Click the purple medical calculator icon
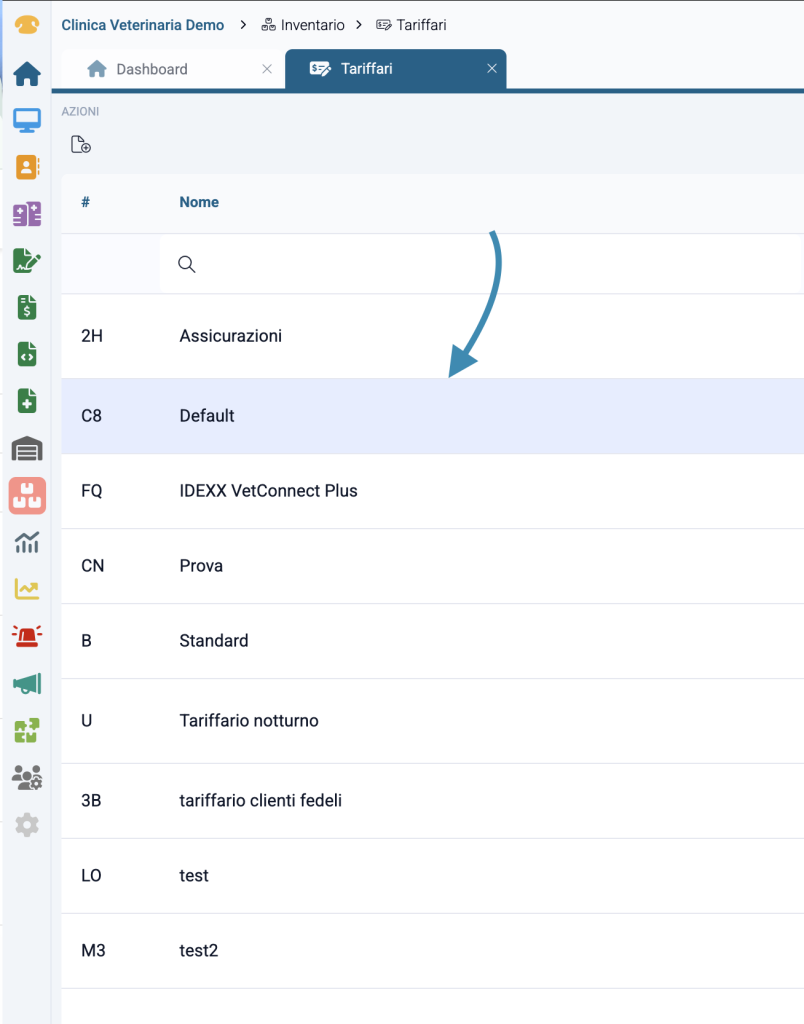 pyautogui.click(x=27, y=214)
